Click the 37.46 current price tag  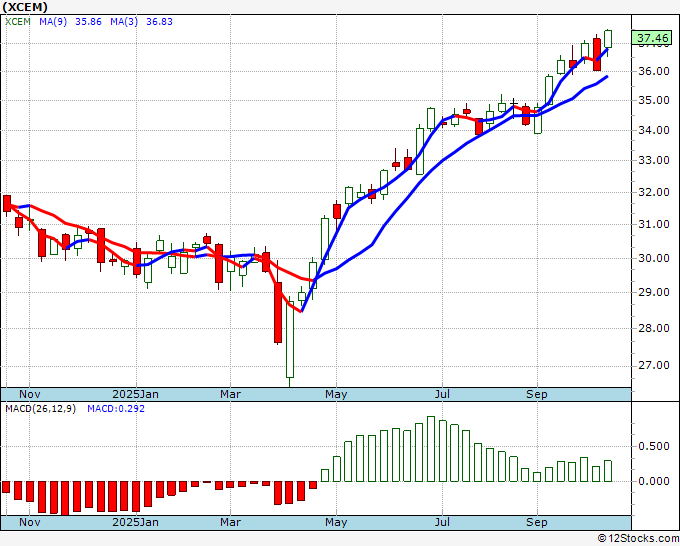pyautogui.click(x=653, y=38)
